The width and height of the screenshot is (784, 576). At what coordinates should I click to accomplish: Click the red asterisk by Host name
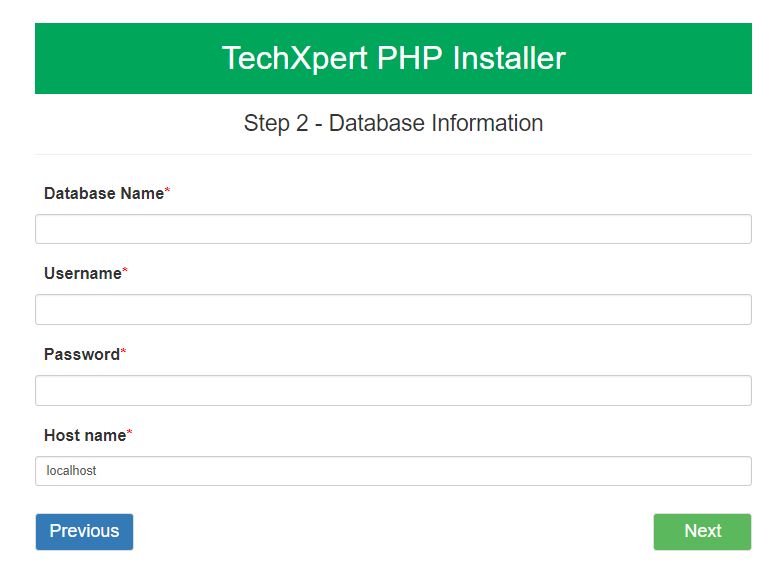(x=130, y=434)
